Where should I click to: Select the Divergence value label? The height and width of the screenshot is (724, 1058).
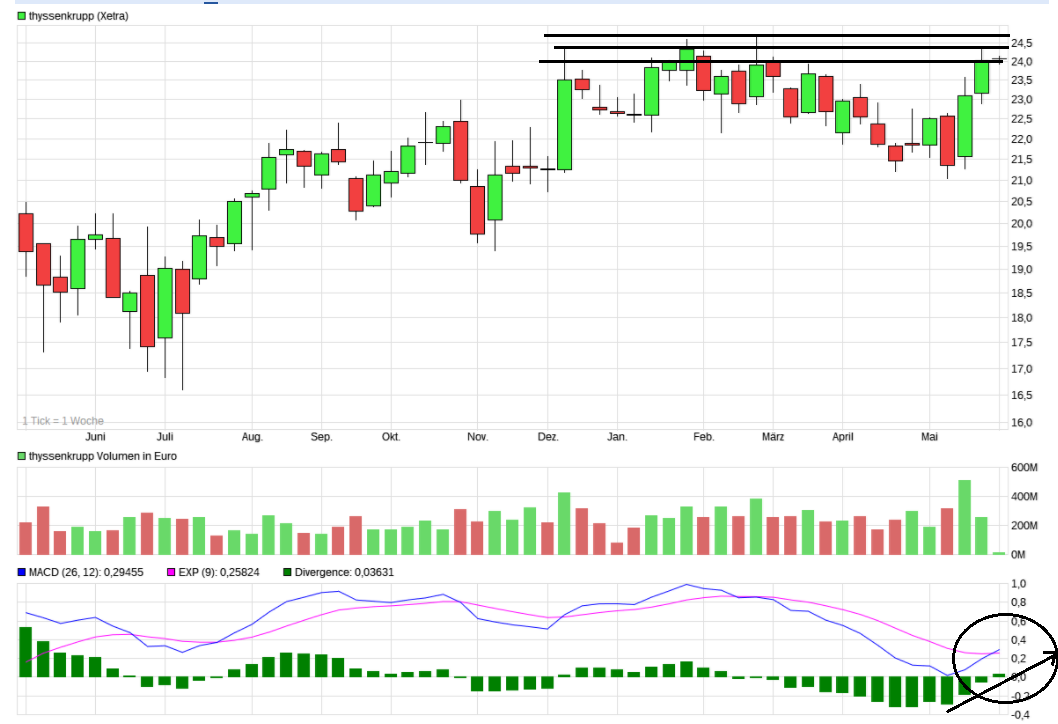(331, 572)
